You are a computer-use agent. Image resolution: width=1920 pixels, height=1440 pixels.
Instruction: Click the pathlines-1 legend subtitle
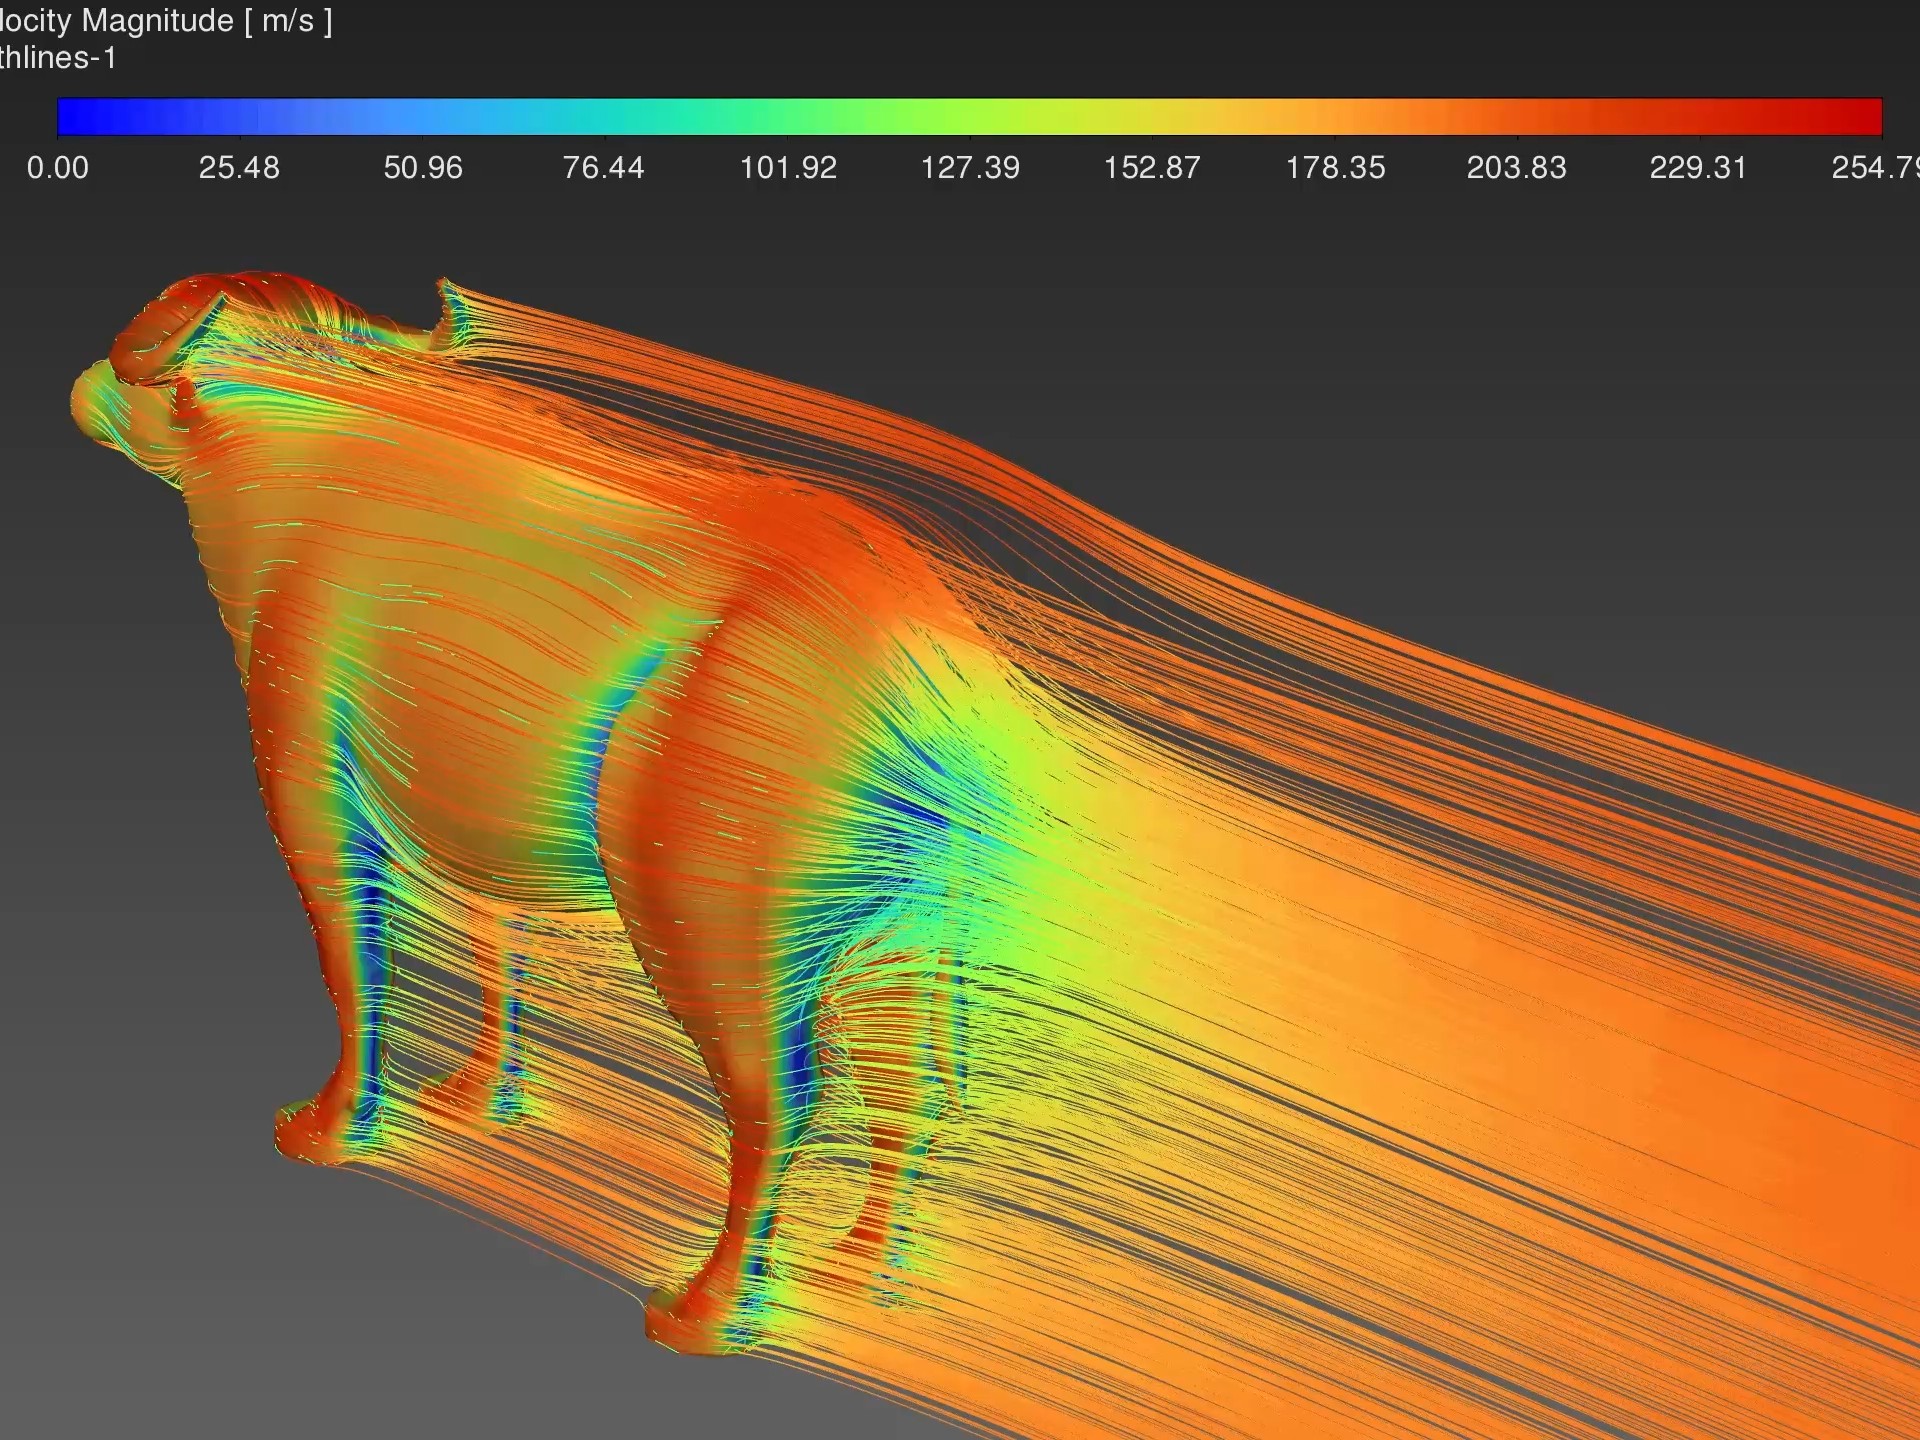(58, 58)
